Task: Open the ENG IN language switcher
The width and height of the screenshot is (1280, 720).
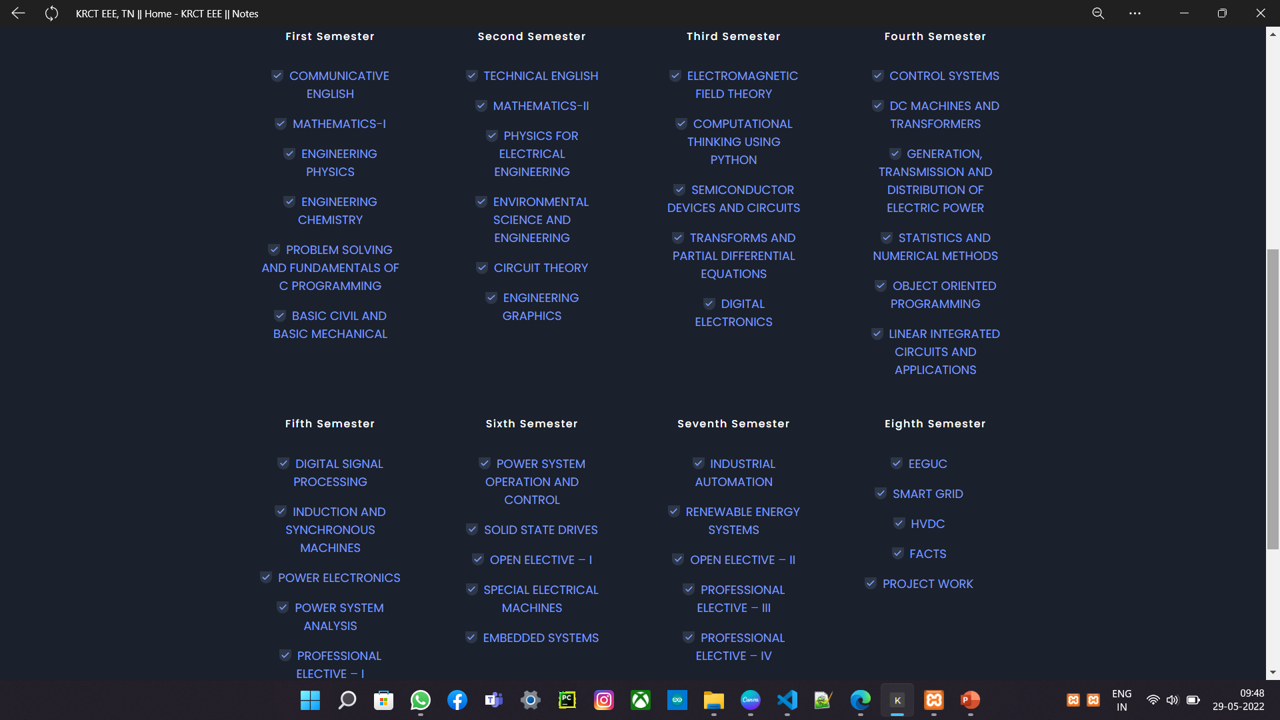Action: [x=1122, y=700]
